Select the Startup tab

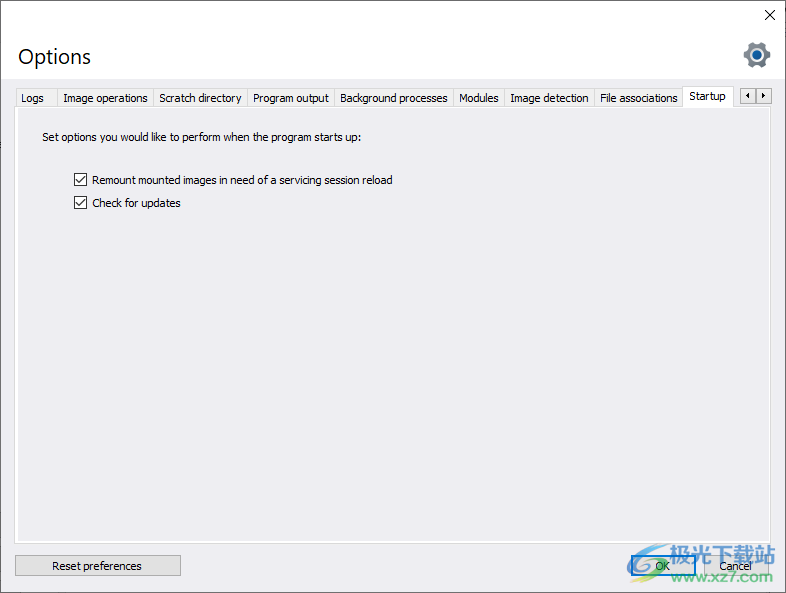coord(707,96)
